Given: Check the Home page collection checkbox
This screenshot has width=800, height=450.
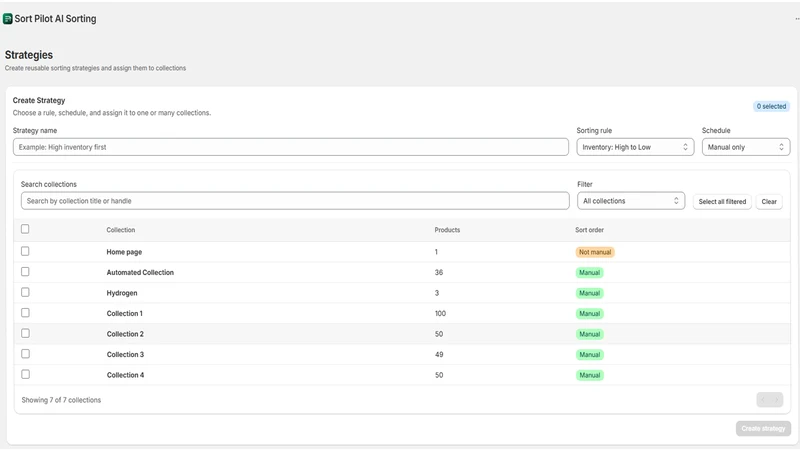Looking at the screenshot, I should point(25,251).
